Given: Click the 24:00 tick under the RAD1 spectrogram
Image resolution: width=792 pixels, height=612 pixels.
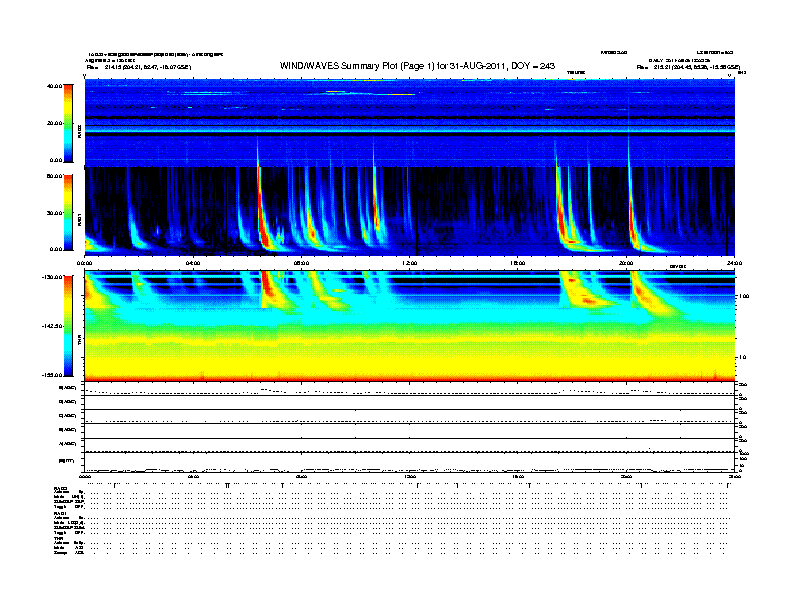Looking at the screenshot, I should (x=734, y=263).
